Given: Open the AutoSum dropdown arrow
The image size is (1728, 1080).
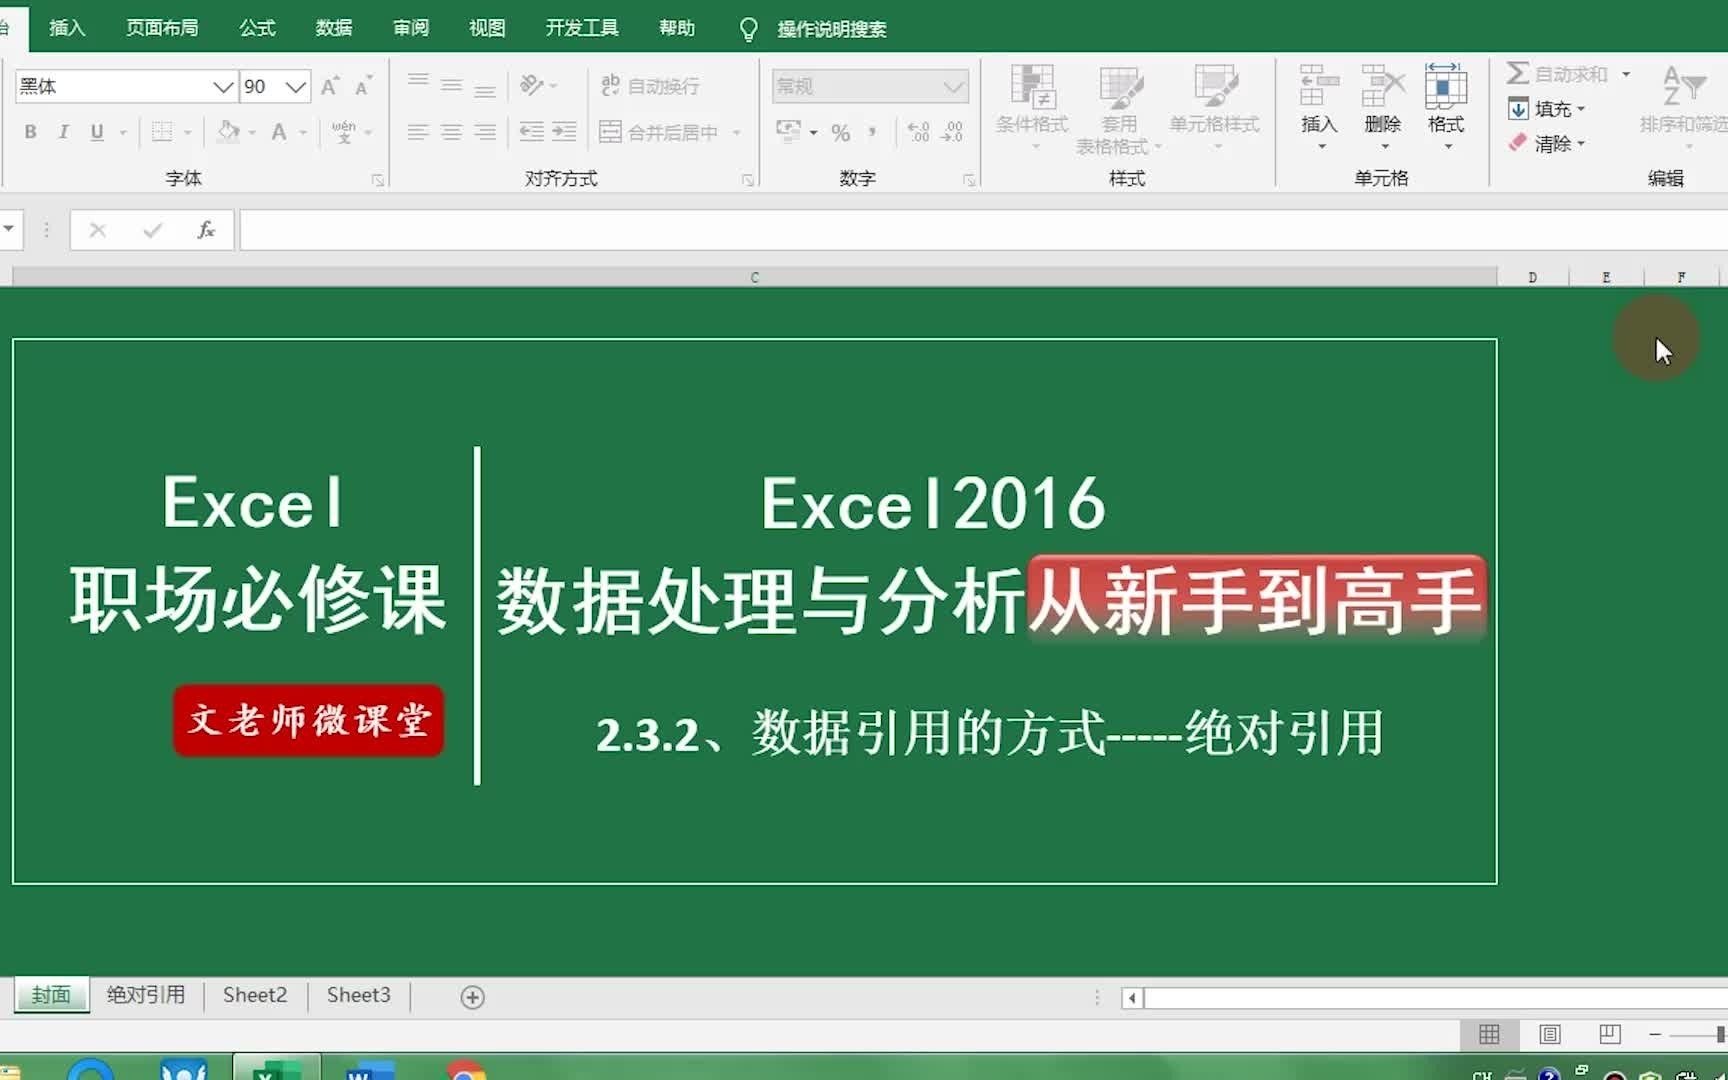Looking at the screenshot, I should point(1626,74).
